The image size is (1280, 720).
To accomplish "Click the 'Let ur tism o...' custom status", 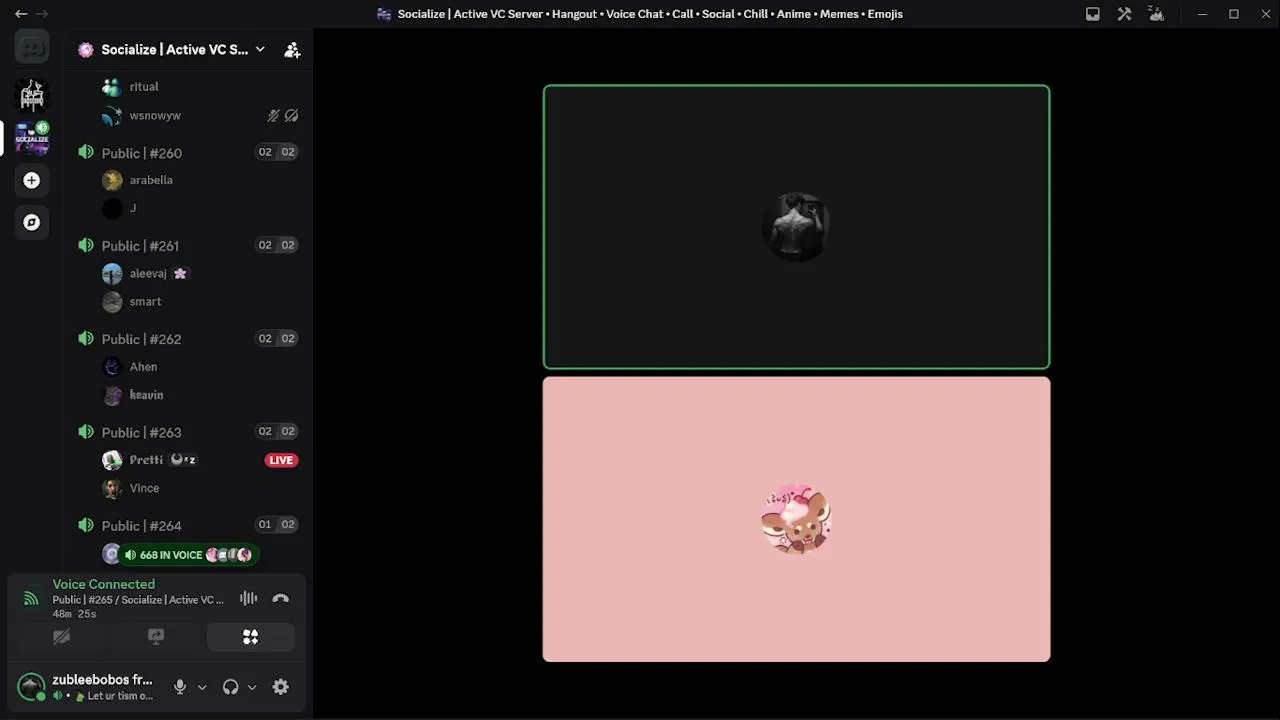I will 120,696.
